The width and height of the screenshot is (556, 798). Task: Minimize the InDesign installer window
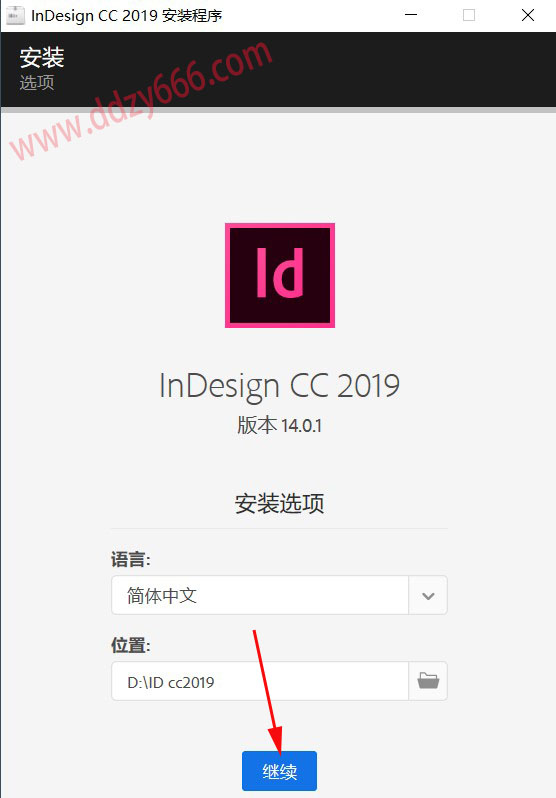(411, 15)
